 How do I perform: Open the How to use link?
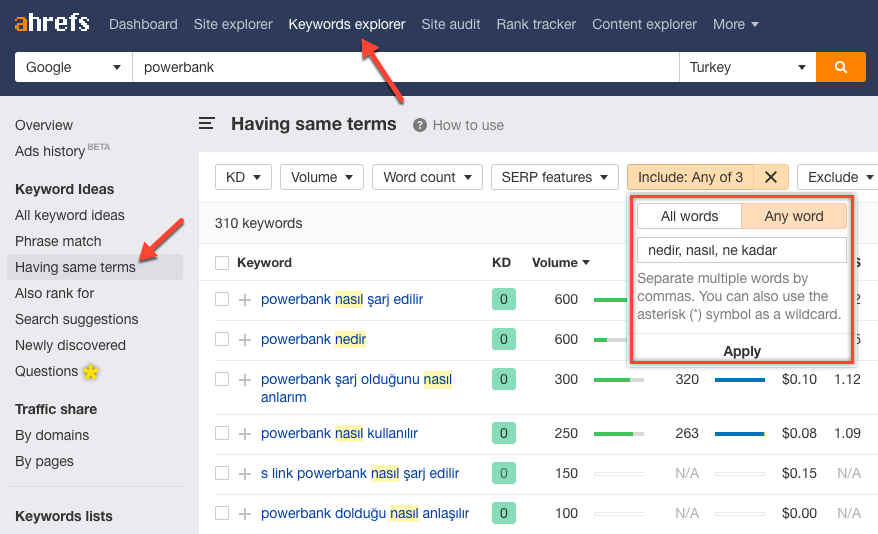tap(468, 125)
